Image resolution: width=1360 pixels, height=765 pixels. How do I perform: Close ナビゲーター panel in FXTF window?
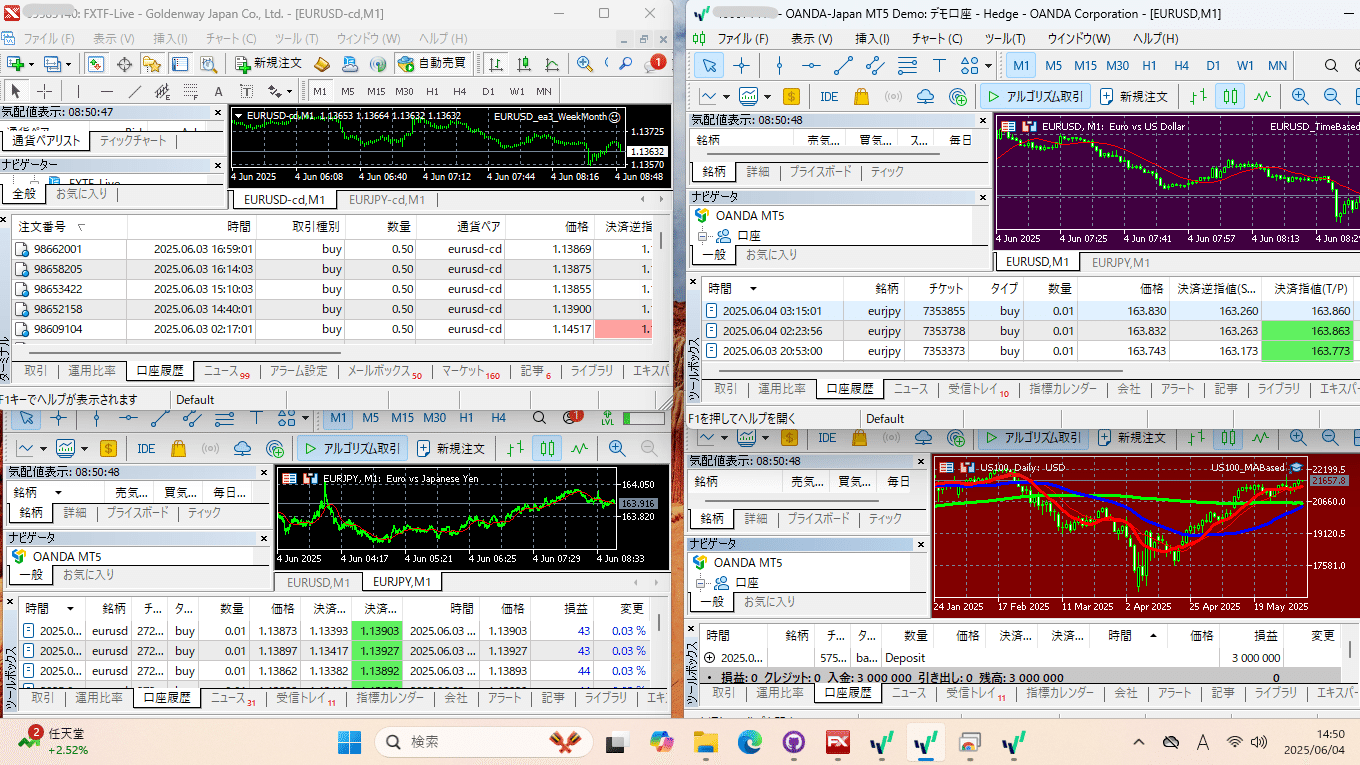coord(218,165)
